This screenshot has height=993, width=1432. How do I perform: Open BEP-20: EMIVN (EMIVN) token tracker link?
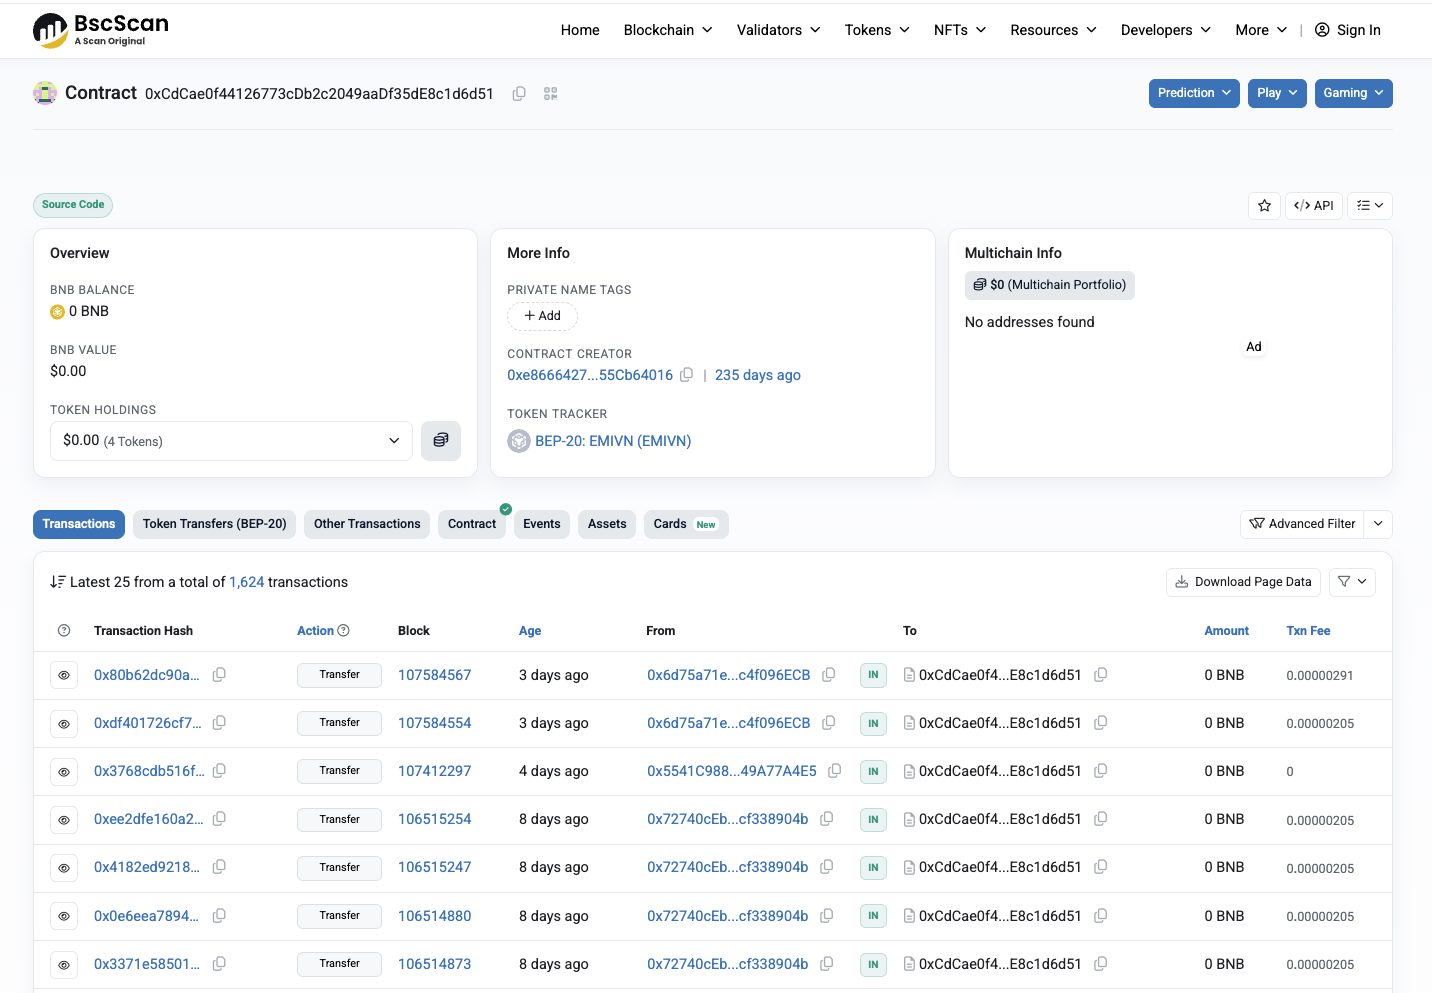[x=613, y=441]
